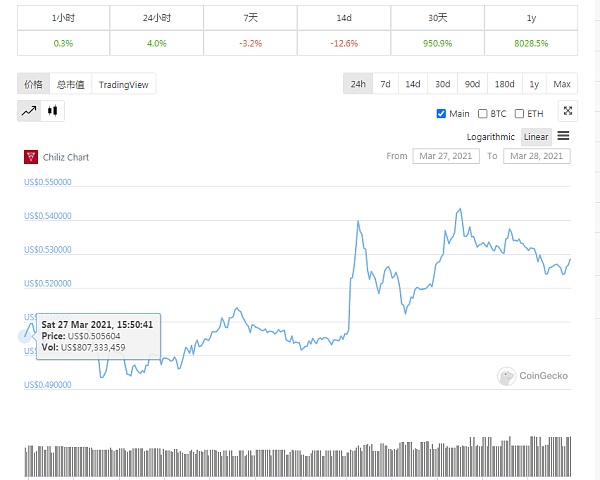This screenshot has height=480, width=600.
Task: Switch to candlestick chart view
Action: (53, 112)
